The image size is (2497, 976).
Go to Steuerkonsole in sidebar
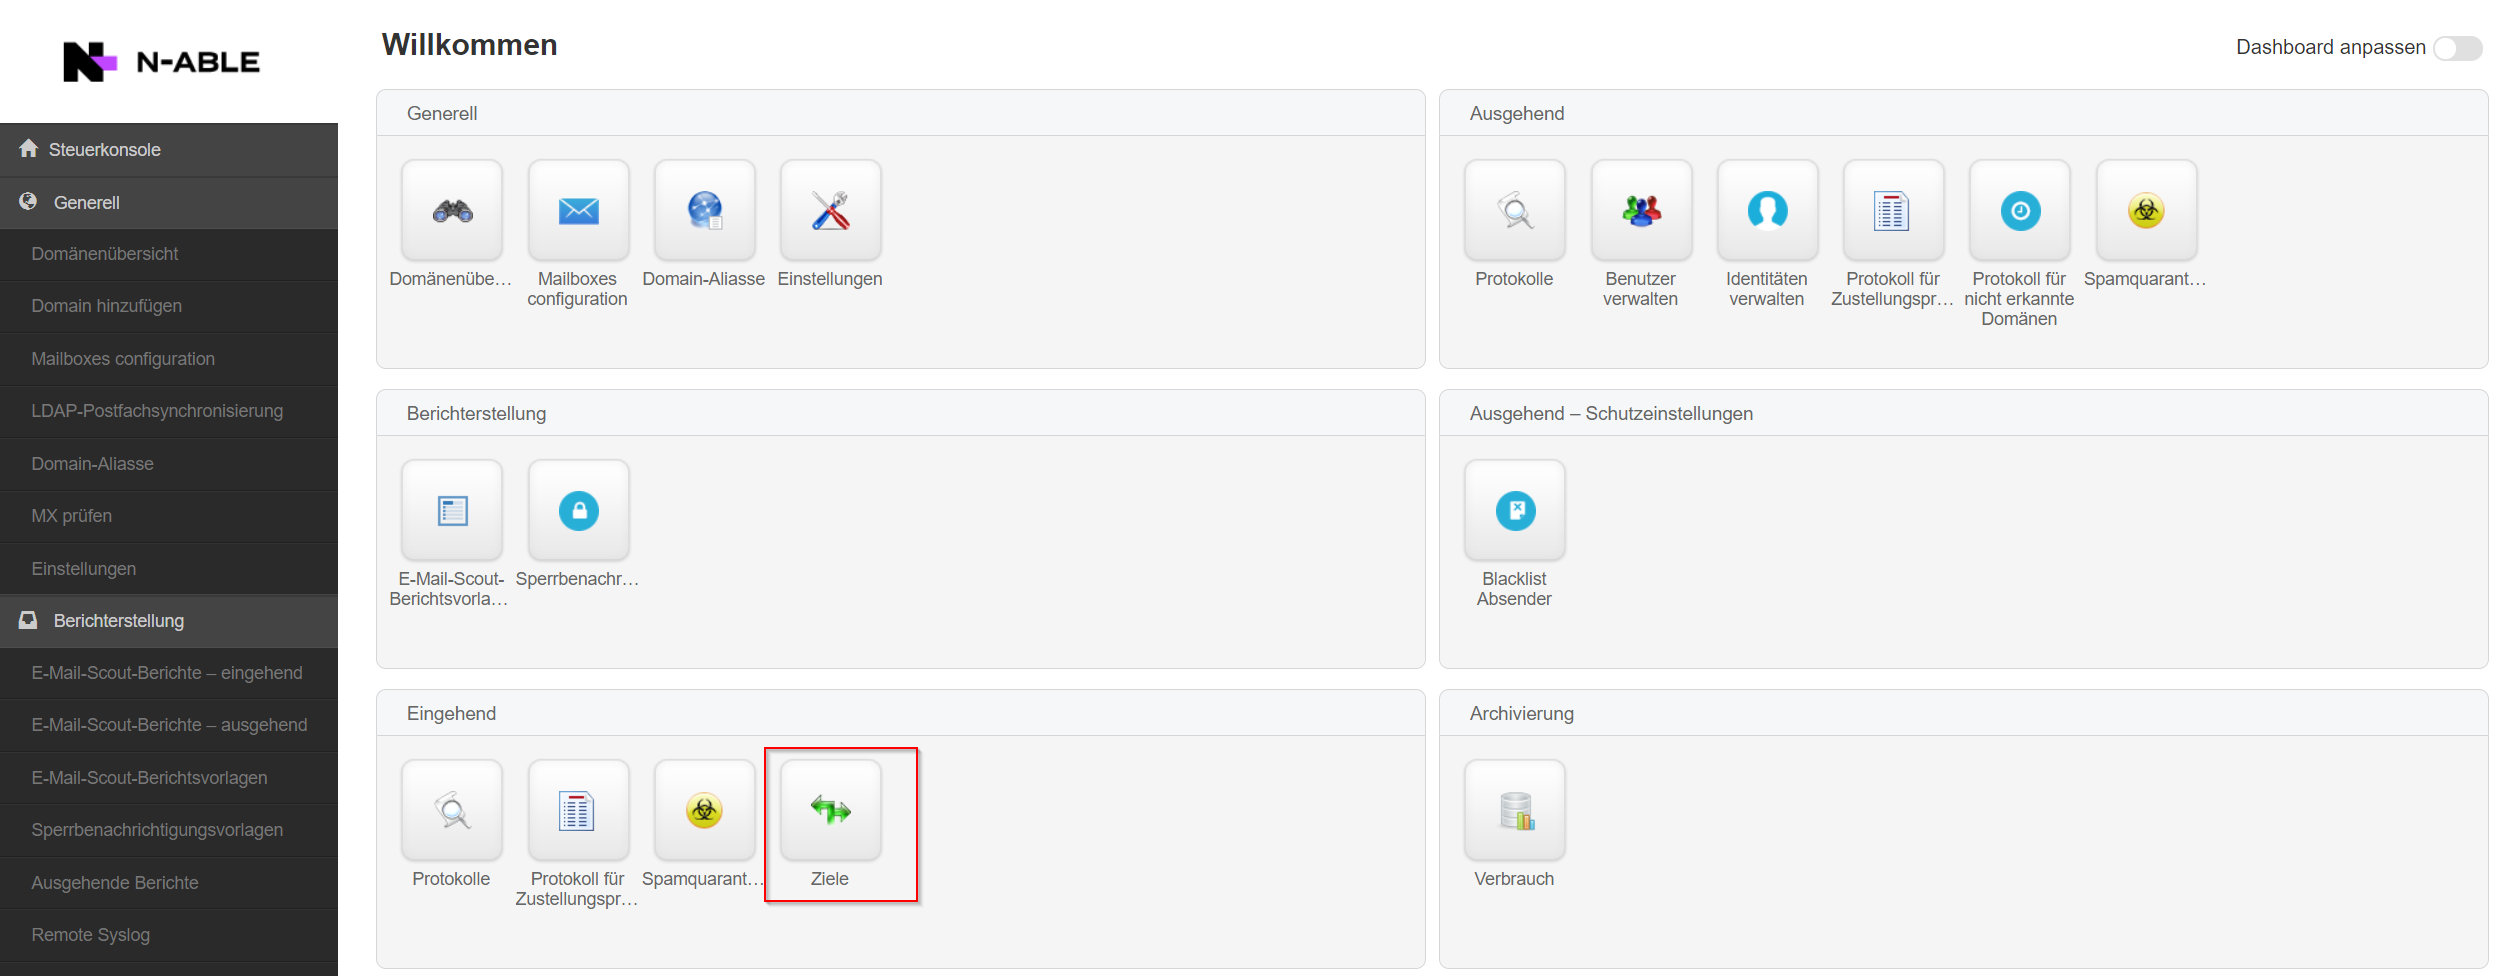tap(104, 150)
